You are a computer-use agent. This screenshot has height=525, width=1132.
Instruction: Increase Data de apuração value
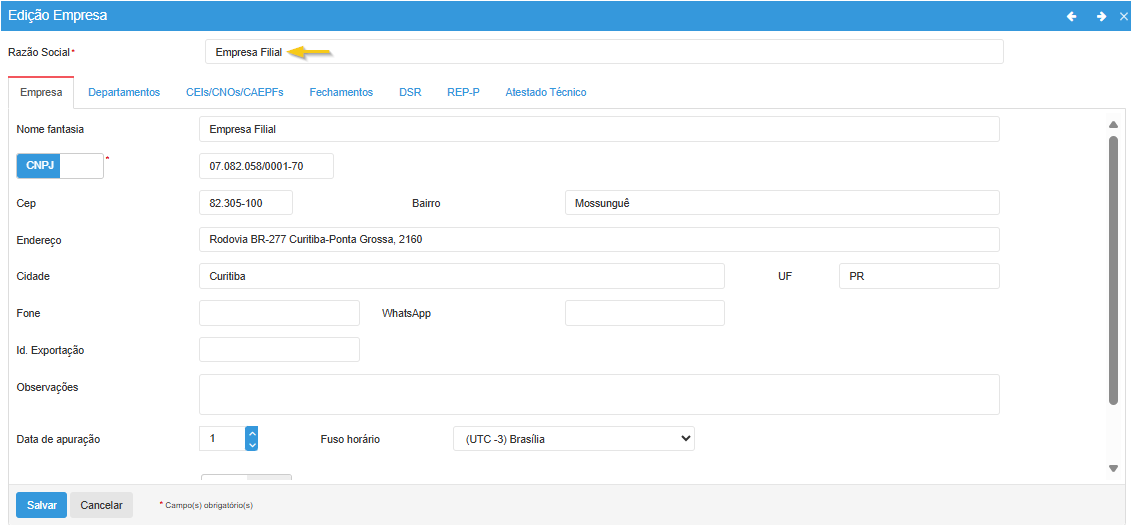[x=252, y=433]
